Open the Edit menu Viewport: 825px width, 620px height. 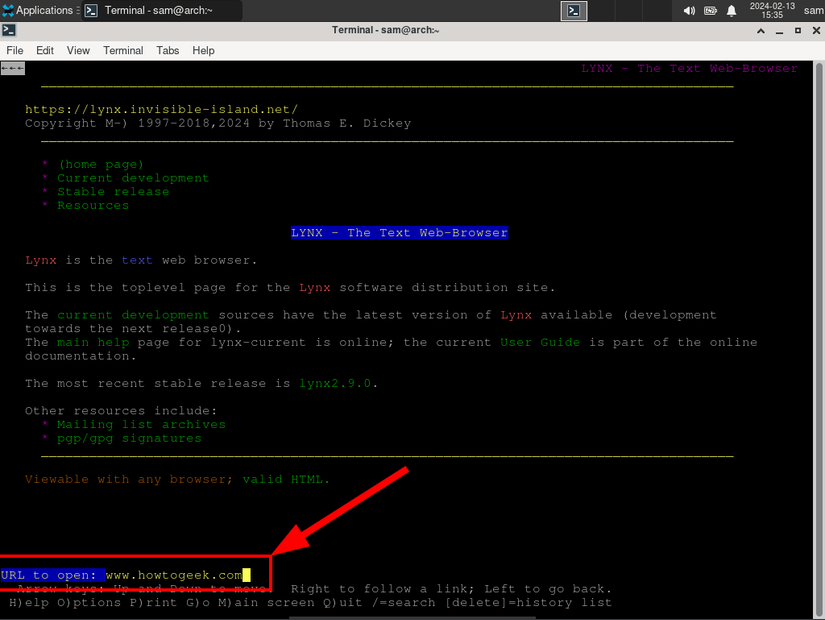[x=45, y=50]
